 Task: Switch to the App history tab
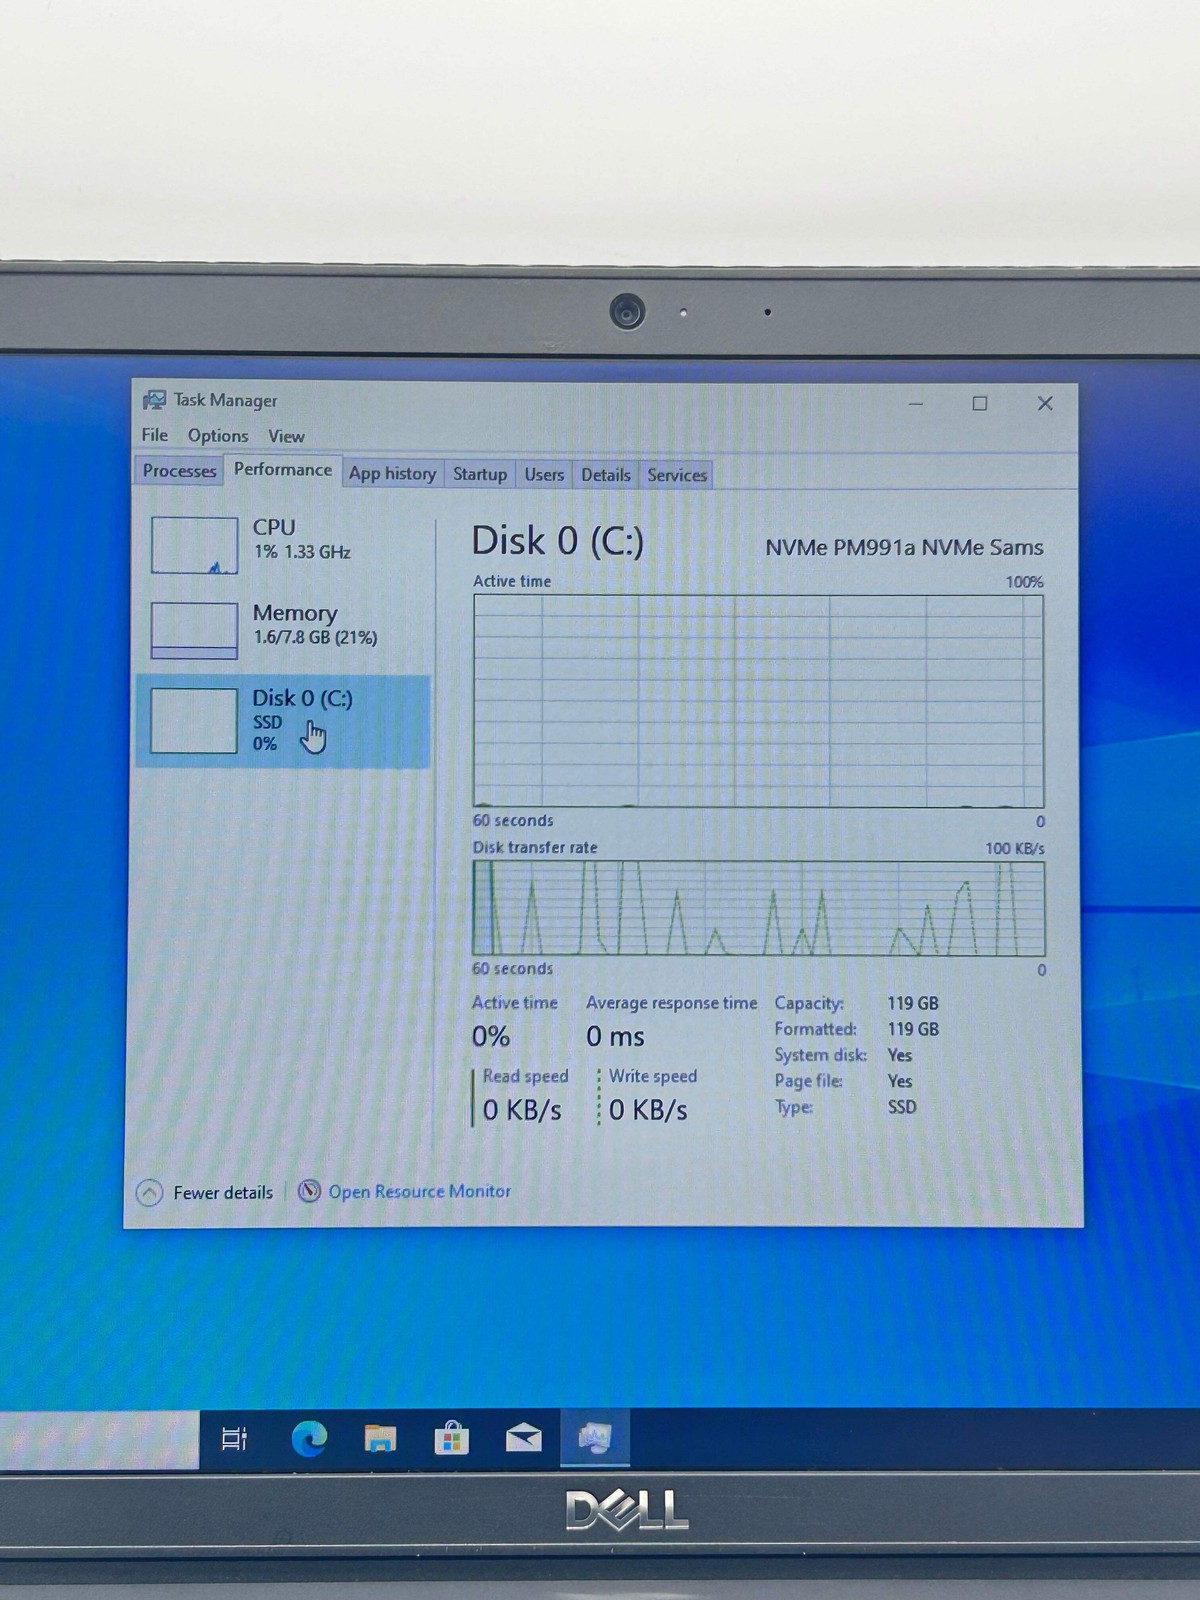(392, 474)
